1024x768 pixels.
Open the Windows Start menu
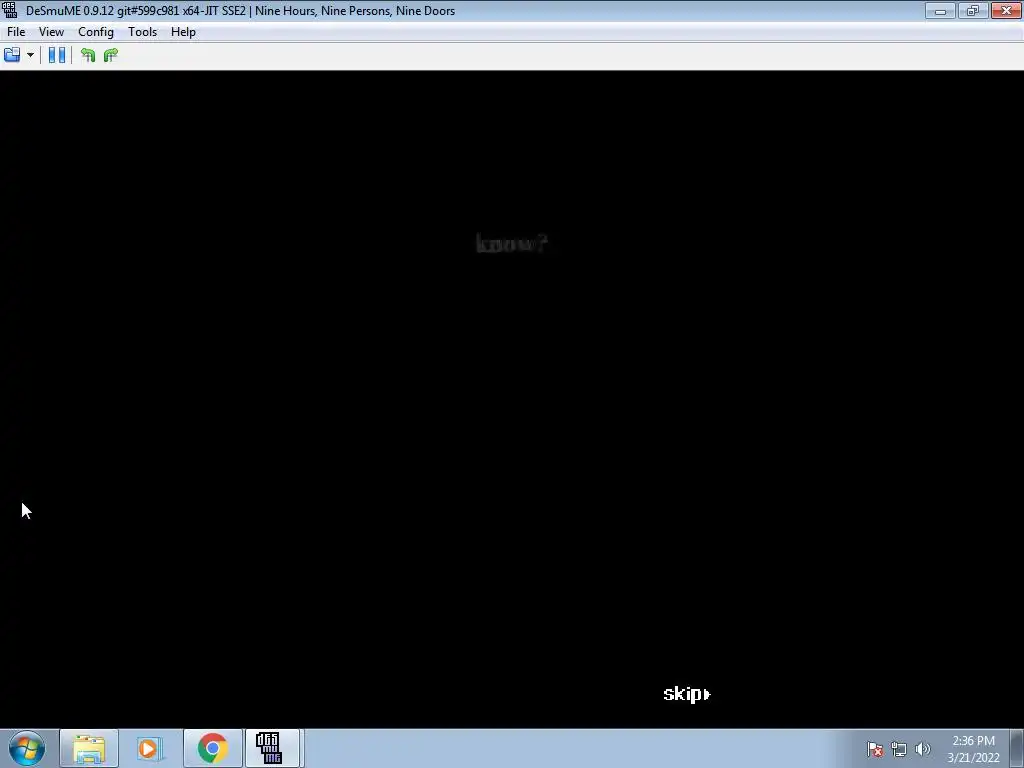[27, 748]
